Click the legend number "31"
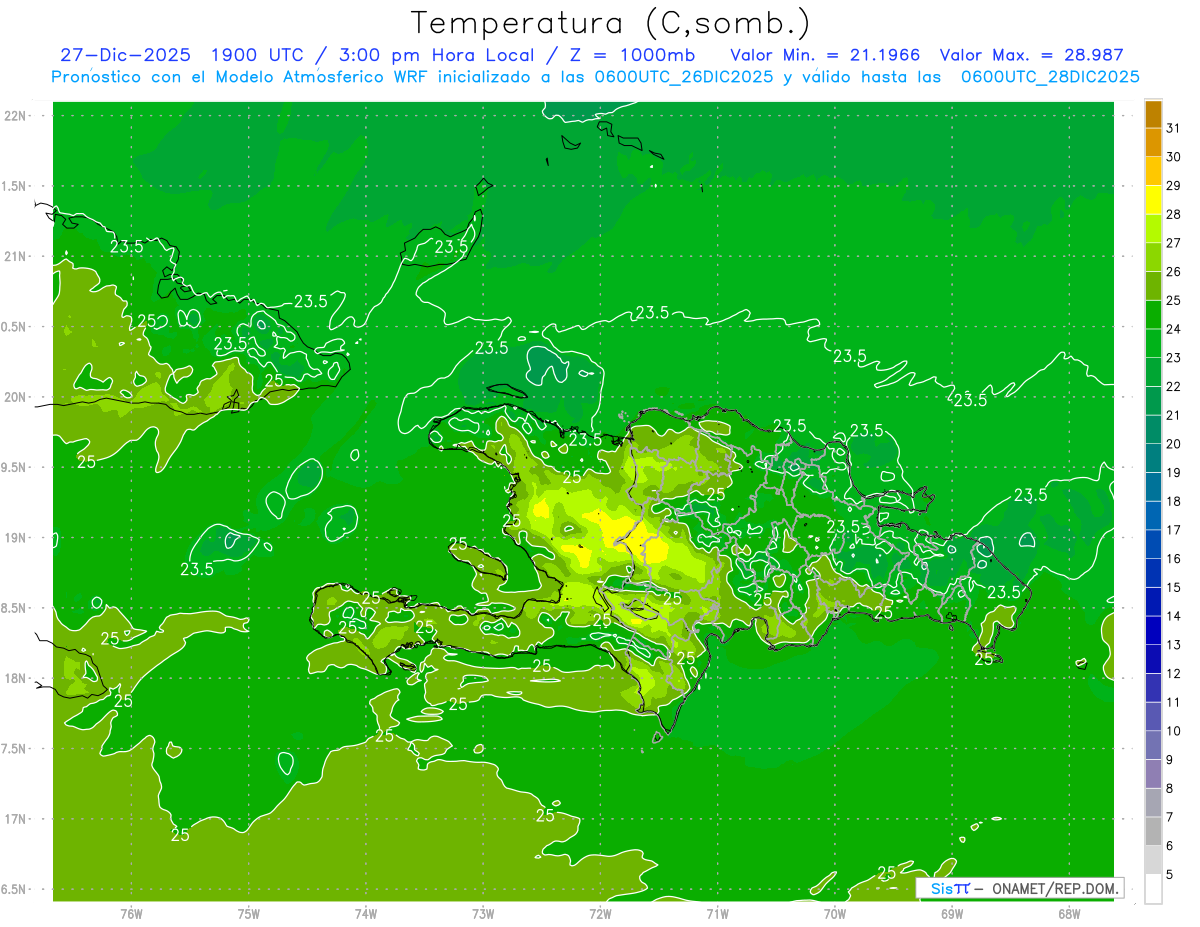1200x927 pixels. click(1174, 127)
